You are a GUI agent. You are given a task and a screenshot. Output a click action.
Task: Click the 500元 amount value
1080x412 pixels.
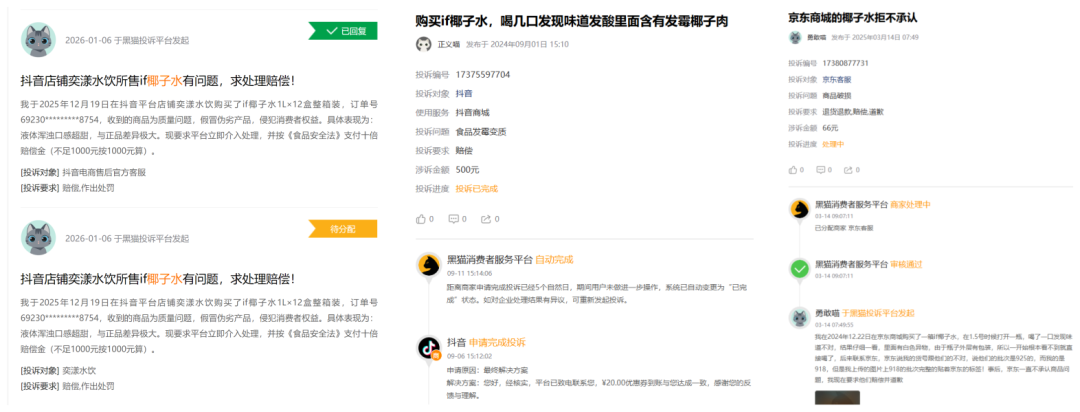pos(468,169)
